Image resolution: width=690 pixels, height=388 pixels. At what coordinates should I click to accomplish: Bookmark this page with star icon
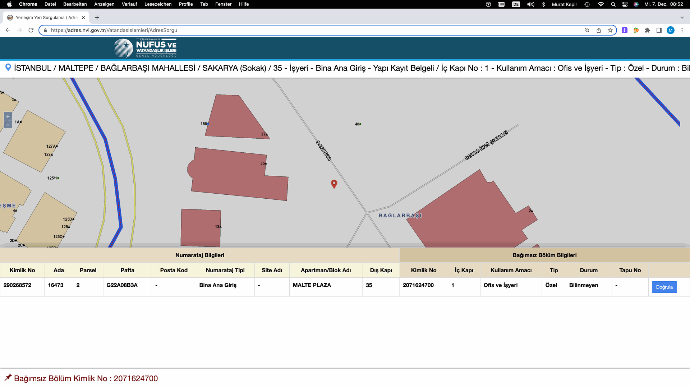[x=610, y=30]
